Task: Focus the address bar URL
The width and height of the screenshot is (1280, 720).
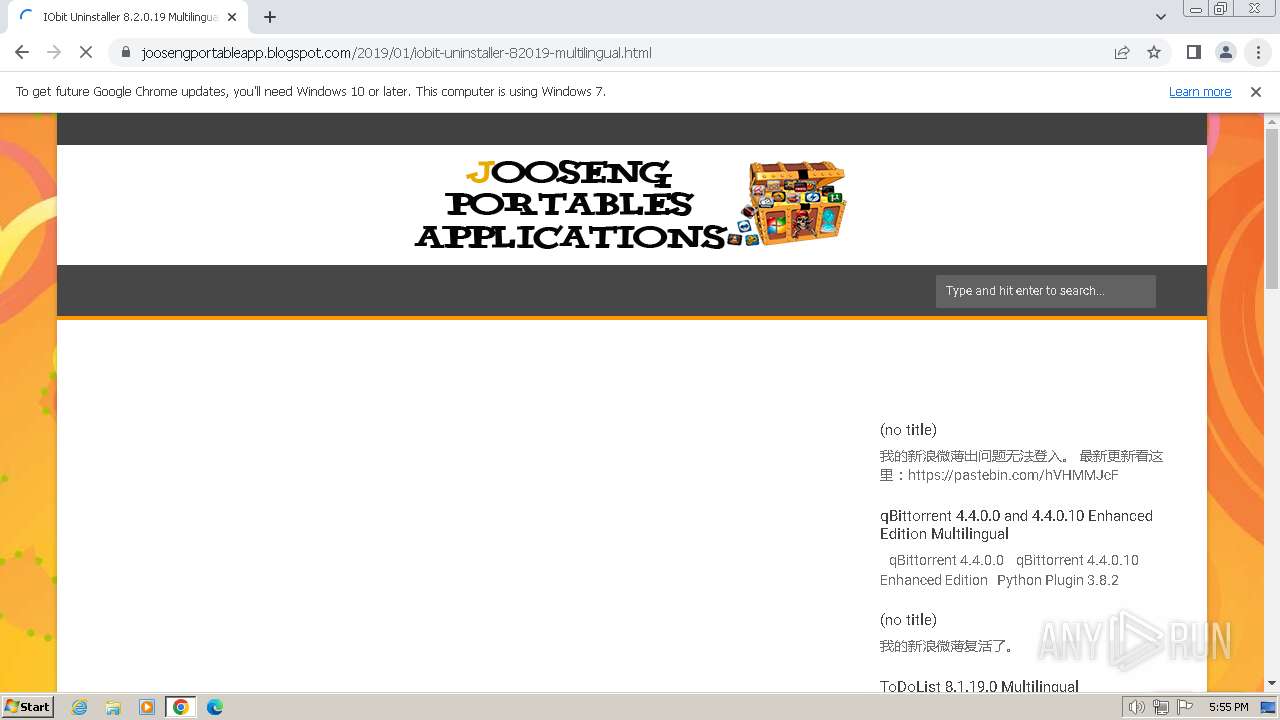Action: click(x=396, y=53)
